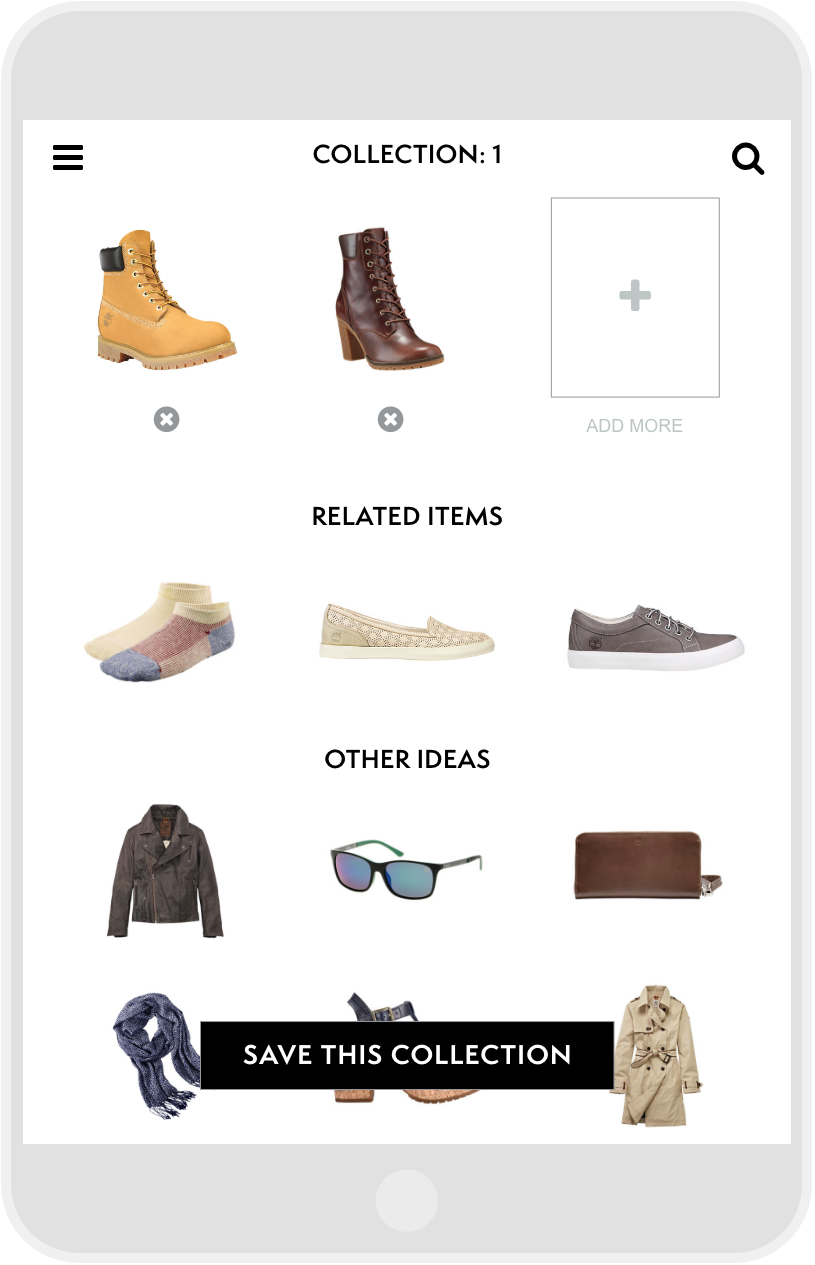Tap the search magnifier icon
The image size is (815, 1265).
pos(748,158)
